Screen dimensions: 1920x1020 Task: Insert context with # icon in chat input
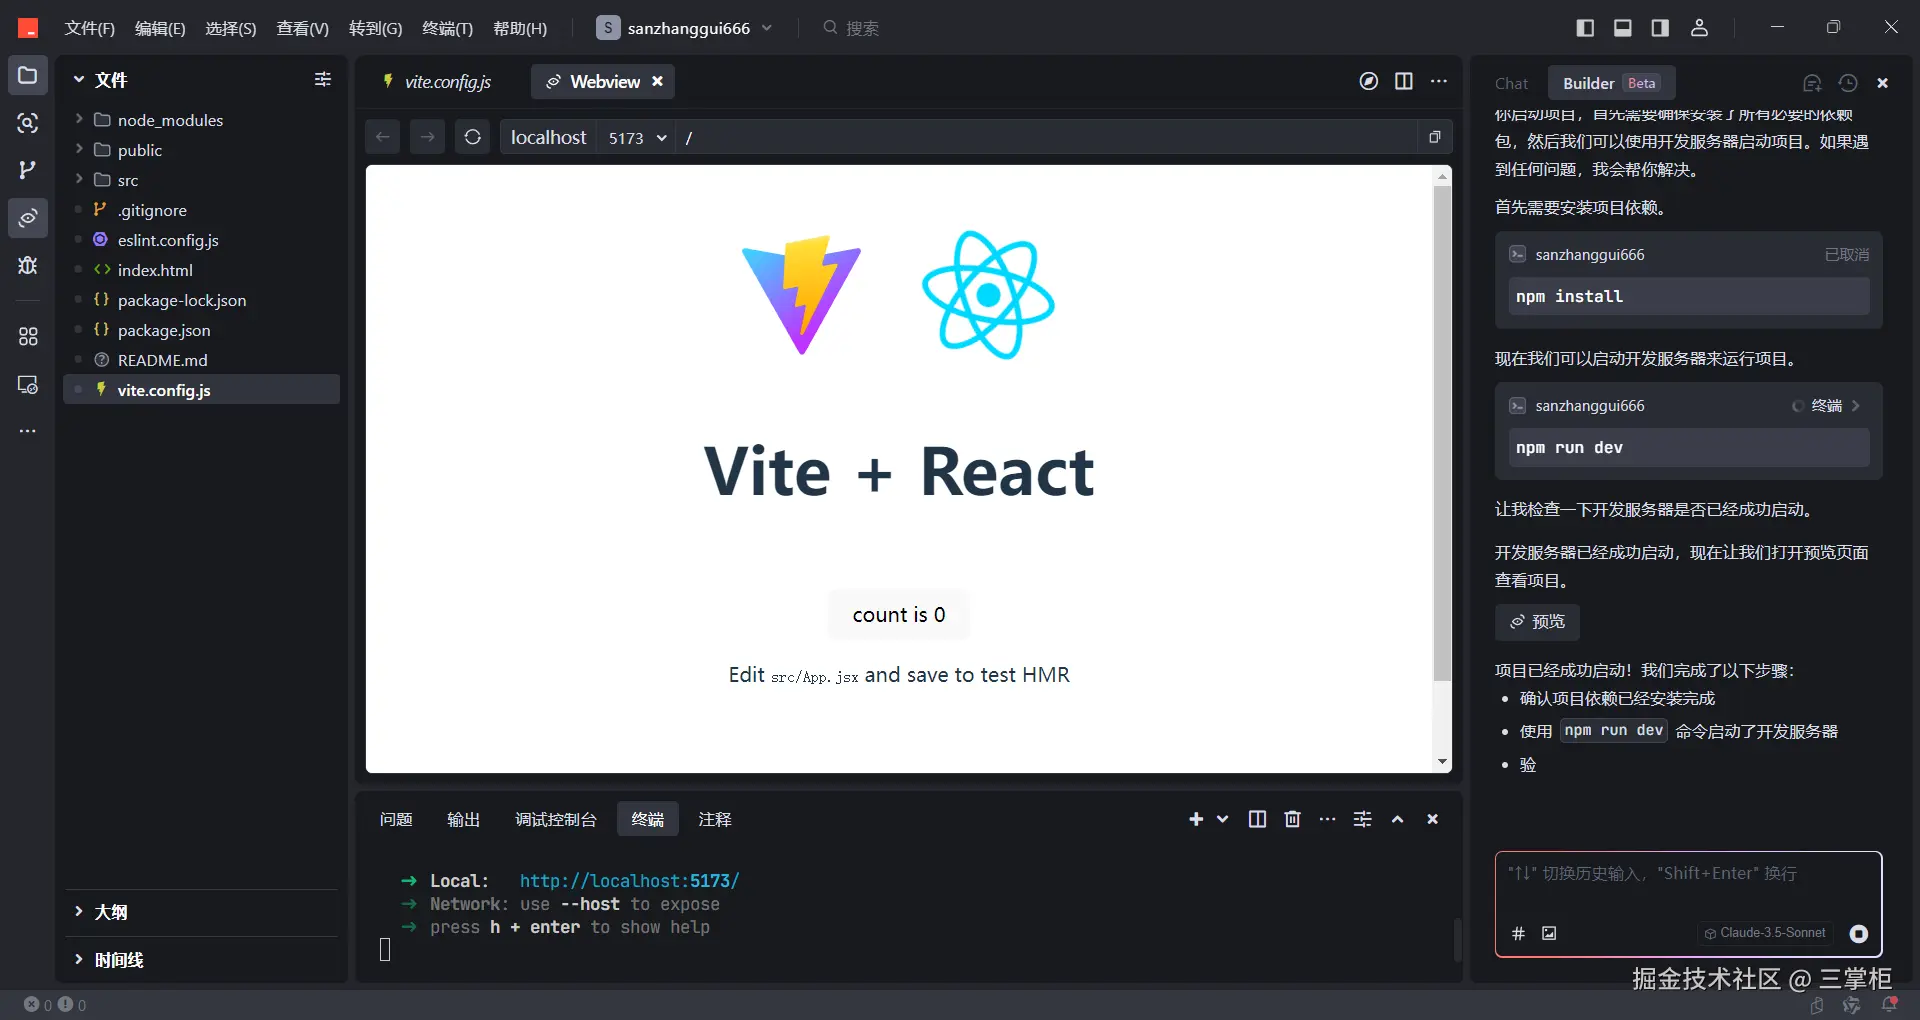click(x=1518, y=933)
